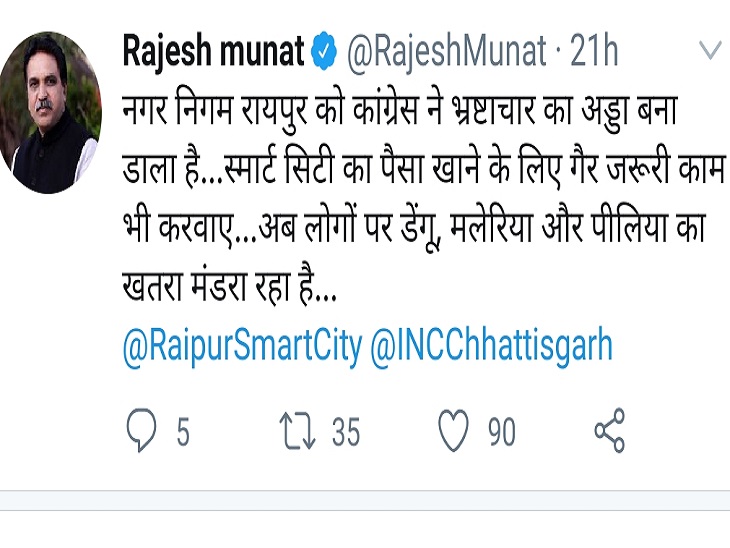Click the reply count 5
The width and height of the screenshot is (730, 548).
tap(183, 432)
